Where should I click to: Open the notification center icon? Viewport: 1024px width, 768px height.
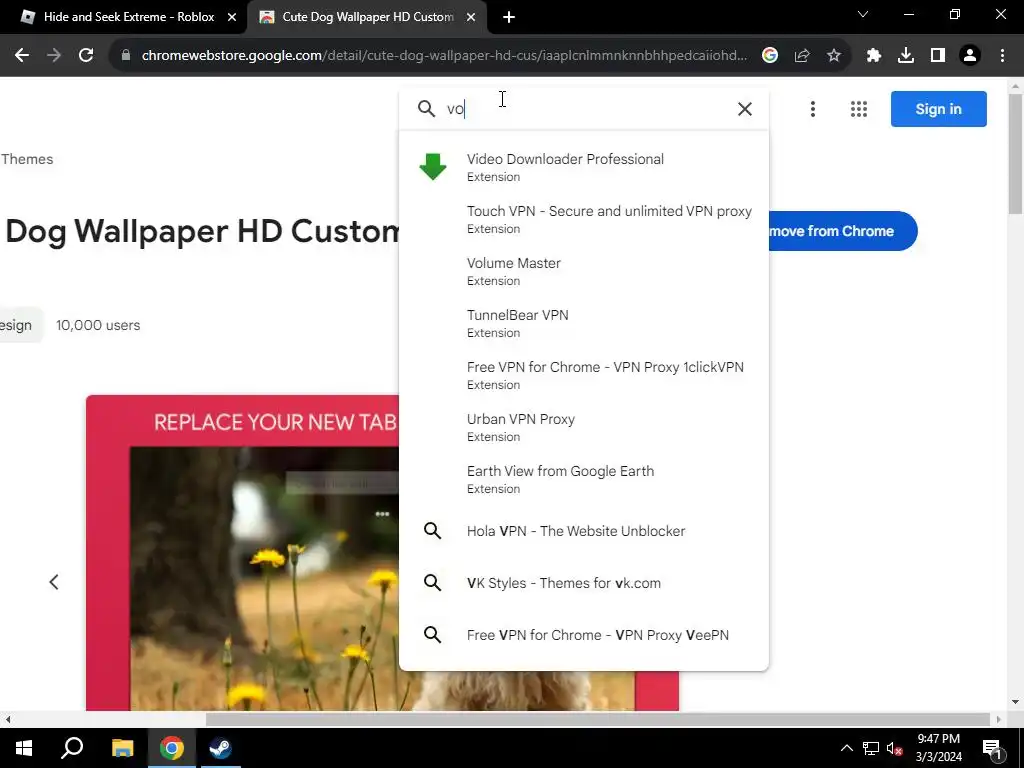point(992,748)
